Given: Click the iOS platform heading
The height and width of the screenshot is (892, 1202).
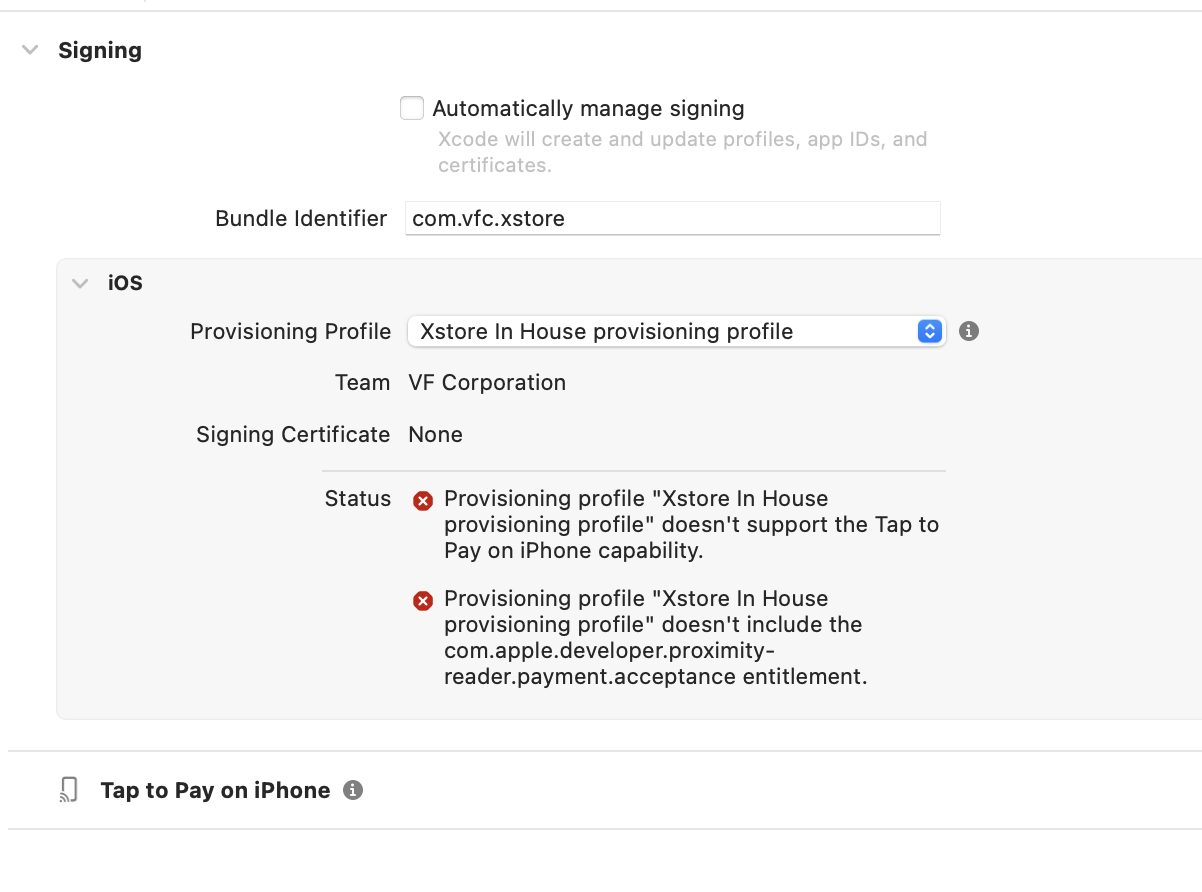Looking at the screenshot, I should 125,283.
